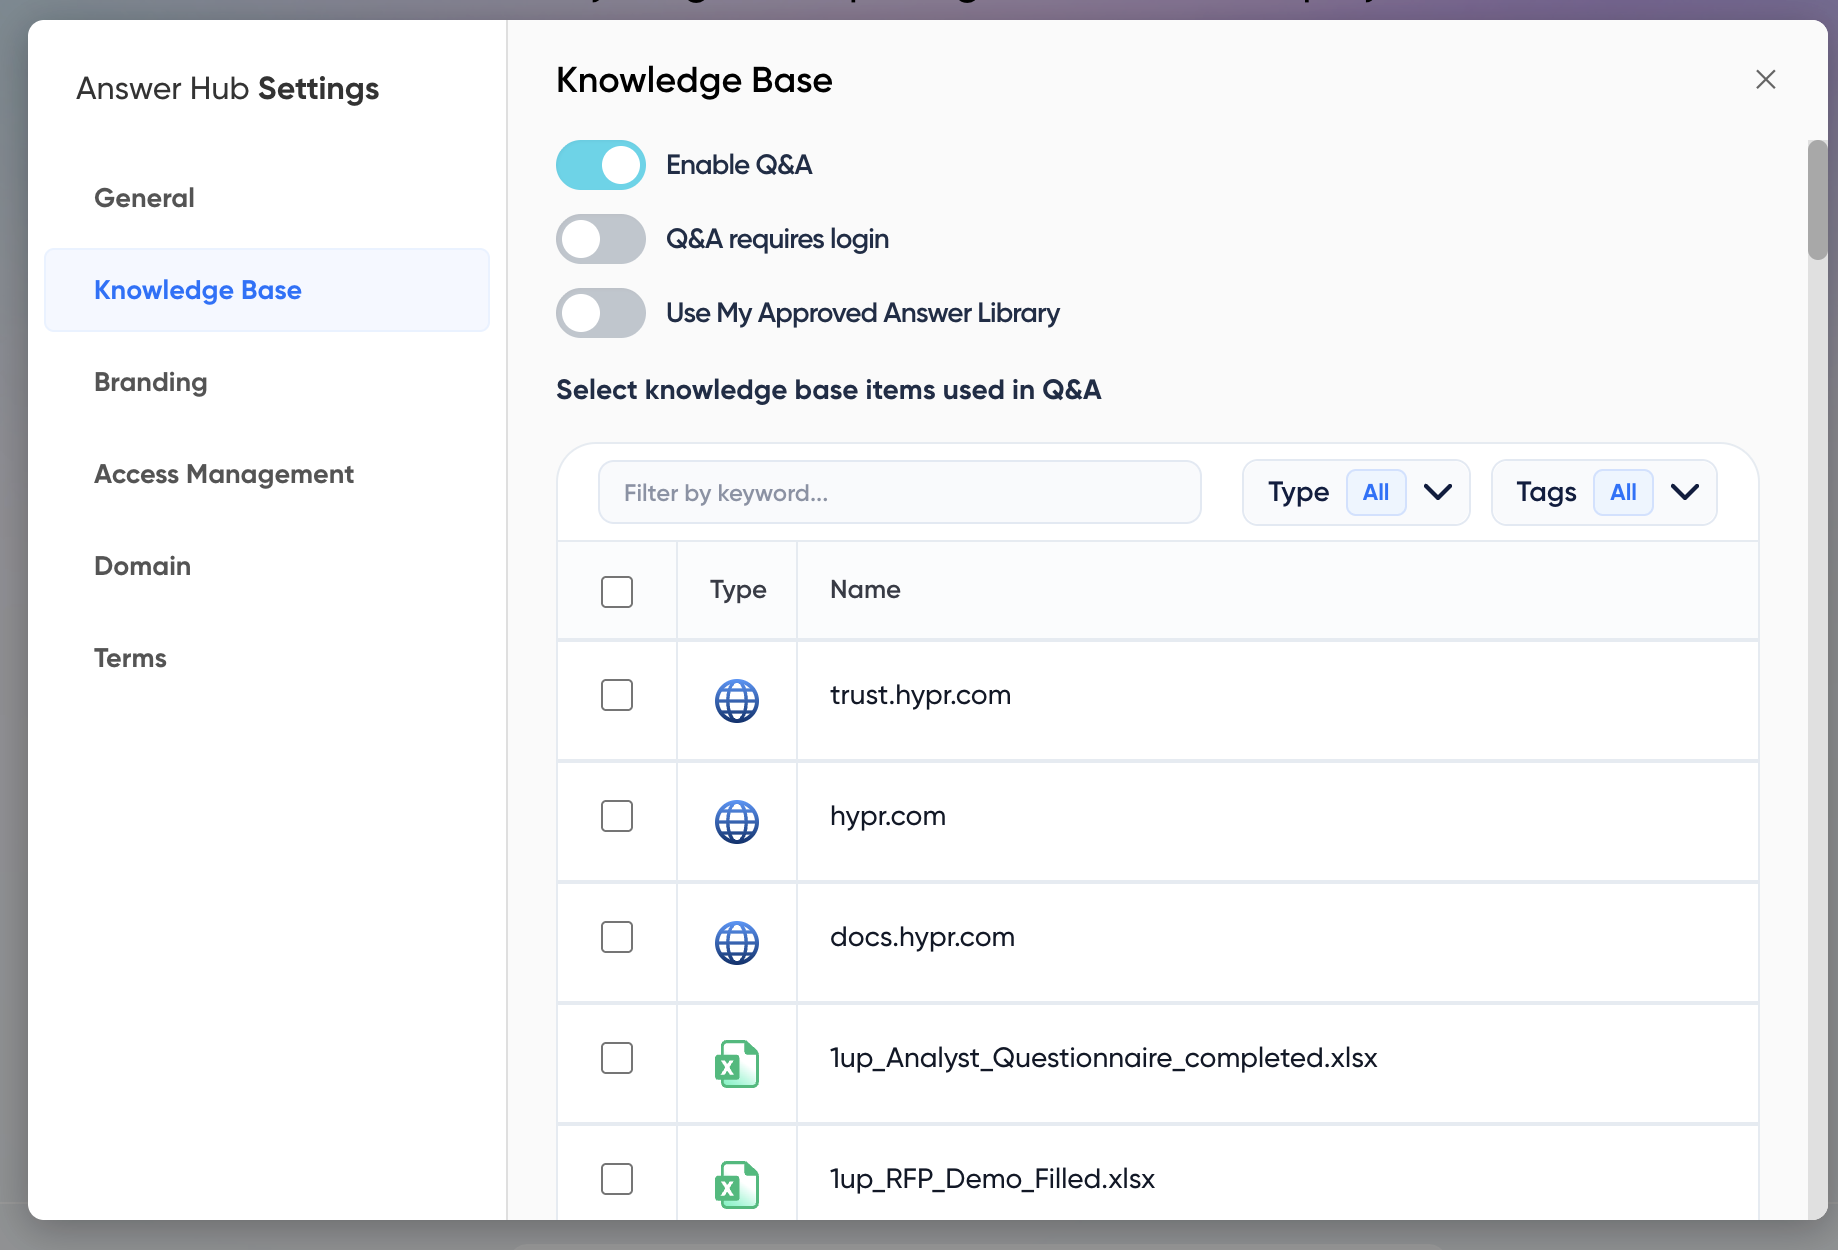
Task: Close the Answer Hub Settings dialog
Action: (x=1765, y=80)
